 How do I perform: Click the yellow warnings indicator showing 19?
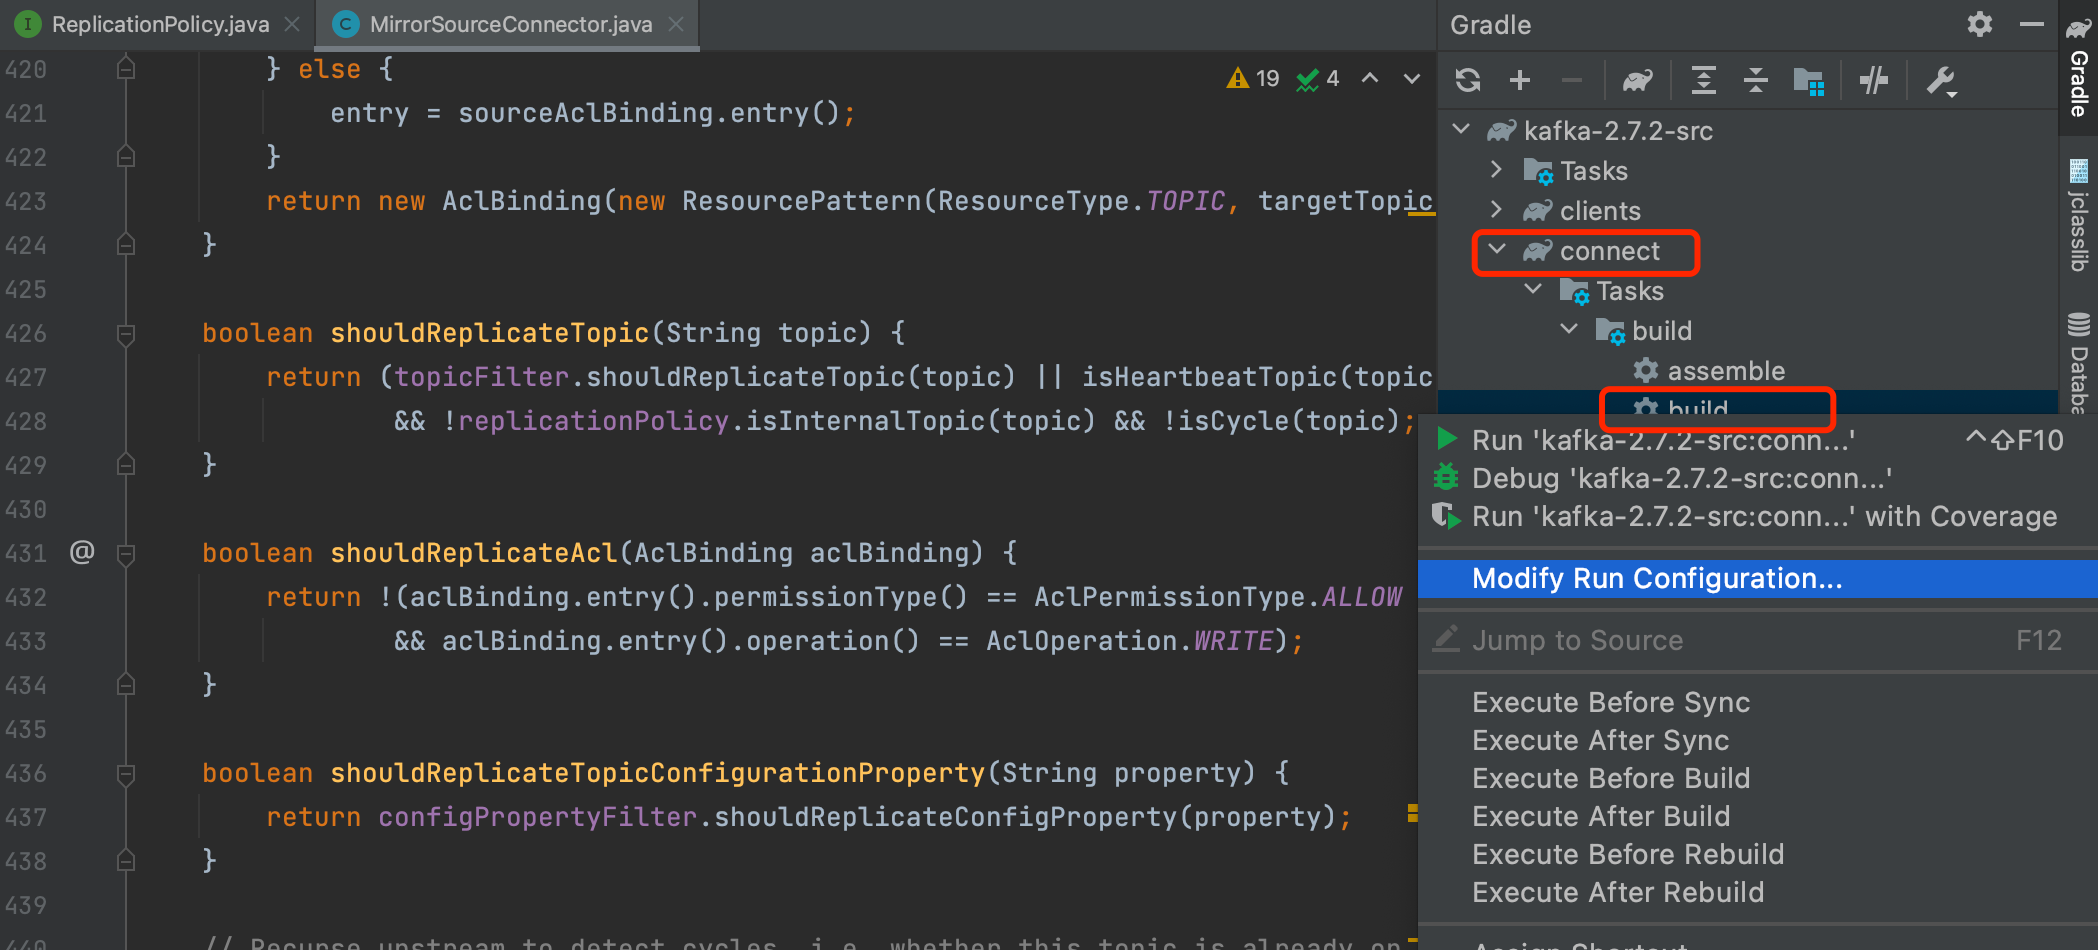[x=1253, y=79]
